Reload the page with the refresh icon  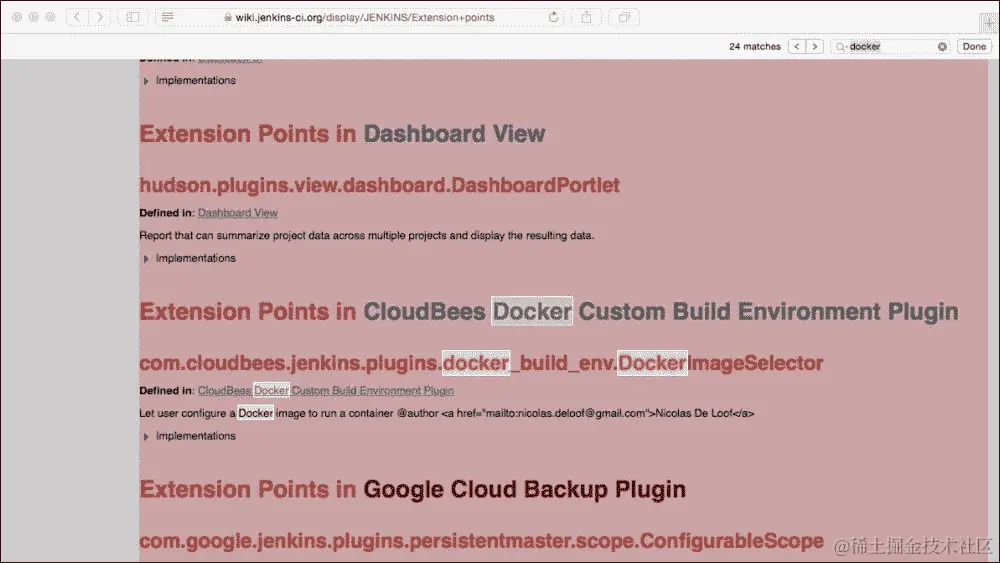coord(554,17)
